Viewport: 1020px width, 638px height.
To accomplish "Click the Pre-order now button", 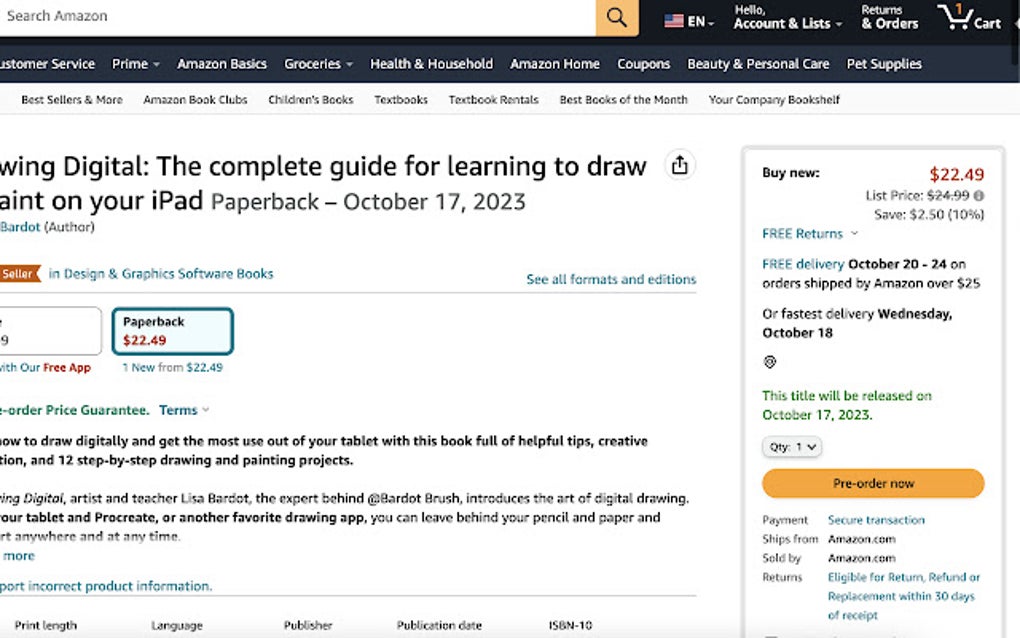I will coord(872,483).
